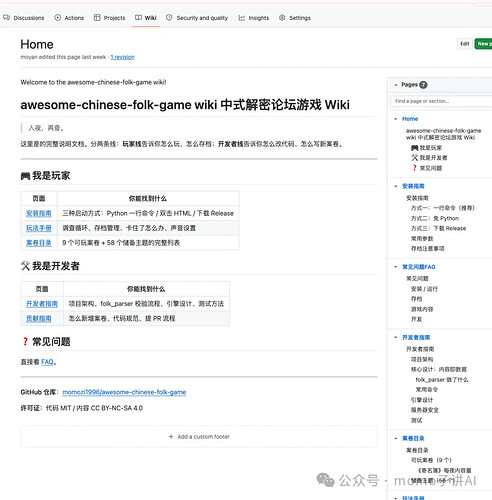Collapse the Home section in the sidebar

coord(396,119)
